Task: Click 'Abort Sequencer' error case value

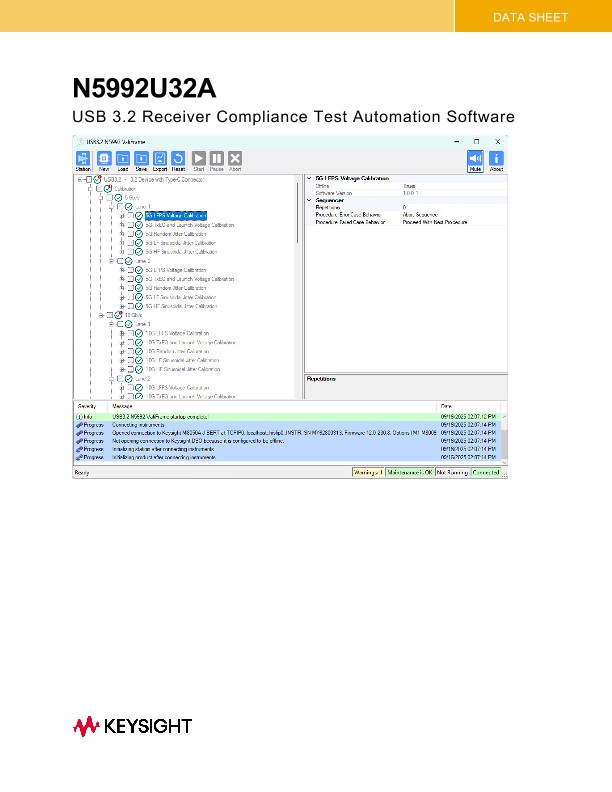Action: [x=454, y=215]
